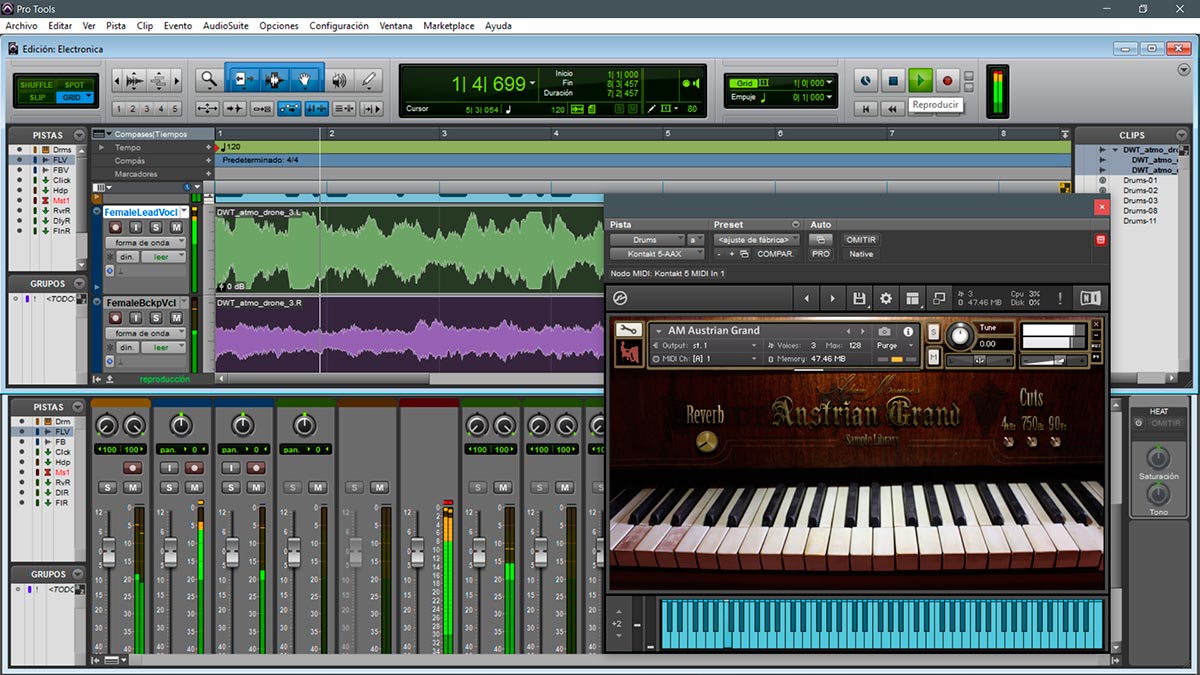Viewport: 1200px width, 675px height.
Task: Open Pista menu
Action: pyautogui.click(x=116, y=26)
